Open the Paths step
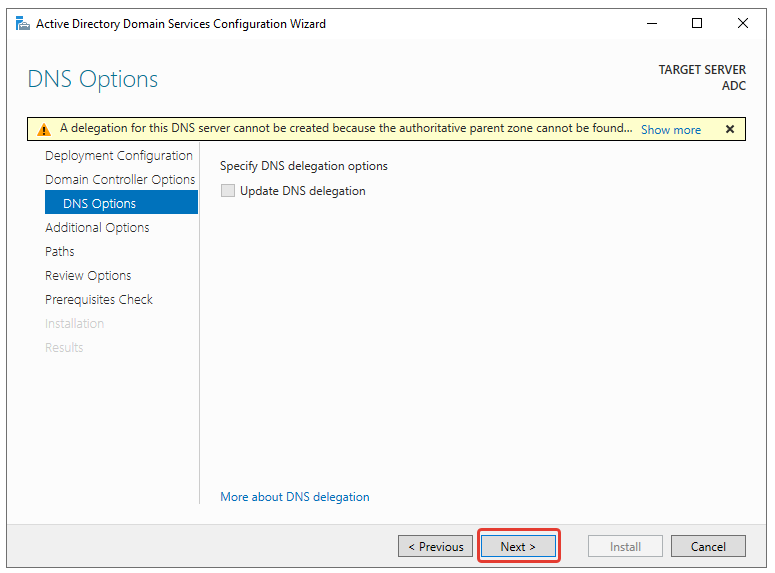 60,252
